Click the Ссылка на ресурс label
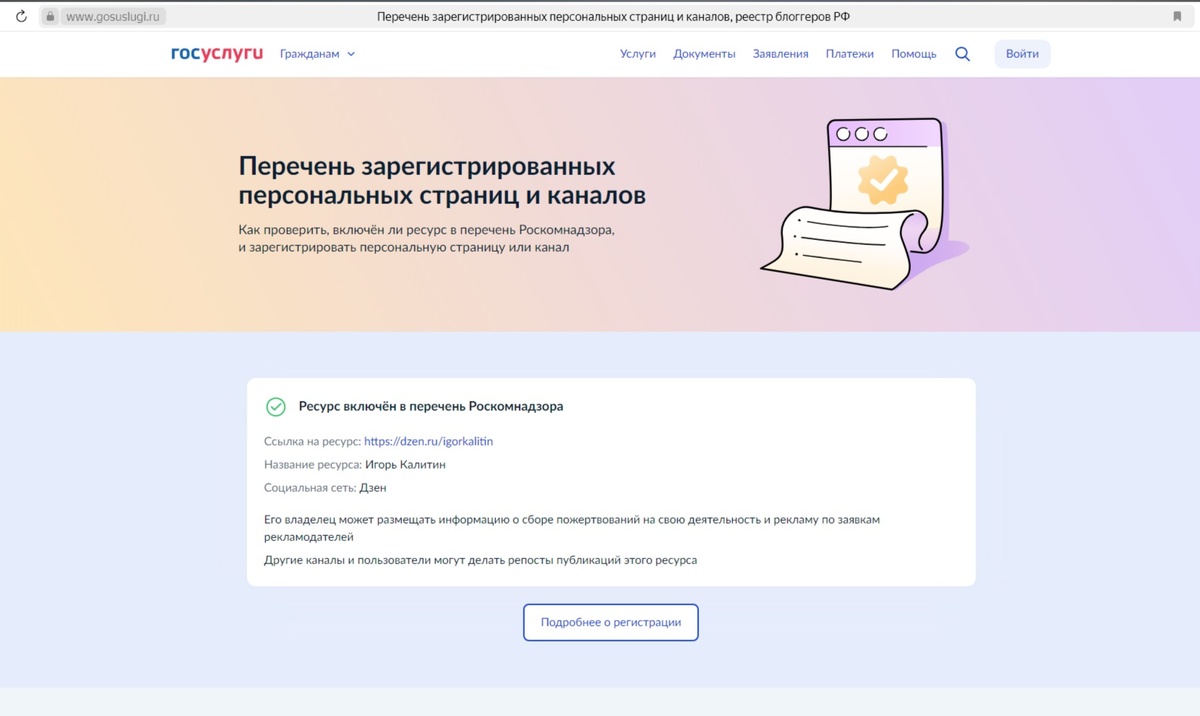This screenshot has width=1200, height=716. [x=312, y=441]
